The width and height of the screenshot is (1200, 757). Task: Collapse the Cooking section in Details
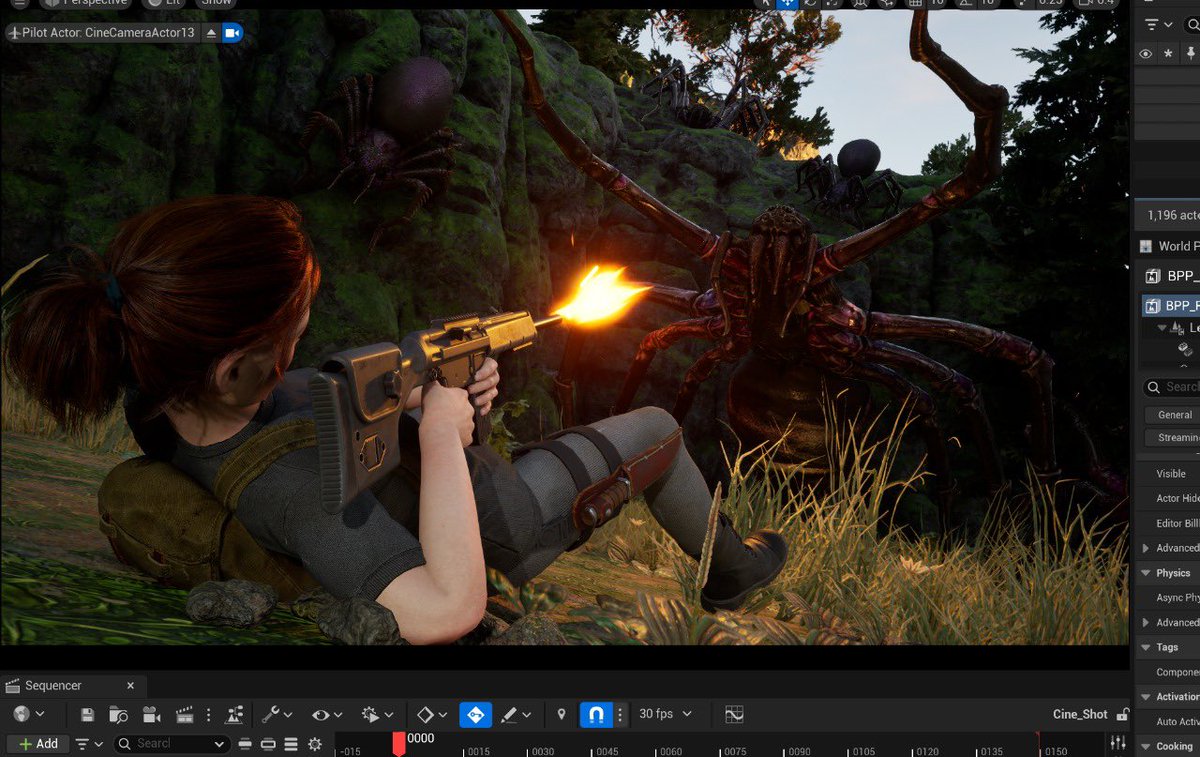1146,746
